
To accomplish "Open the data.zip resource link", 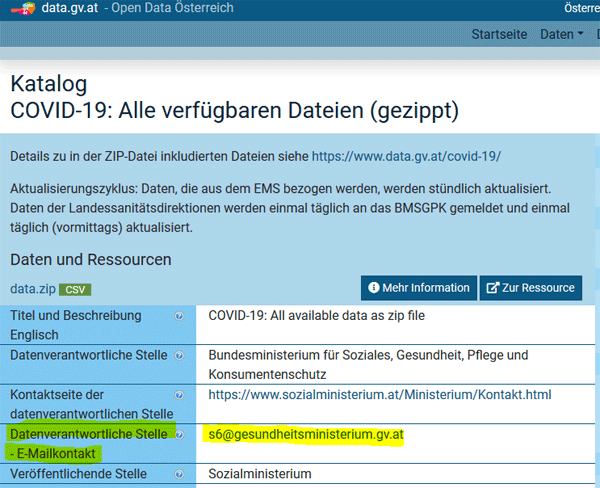I will tap(33, 289).
